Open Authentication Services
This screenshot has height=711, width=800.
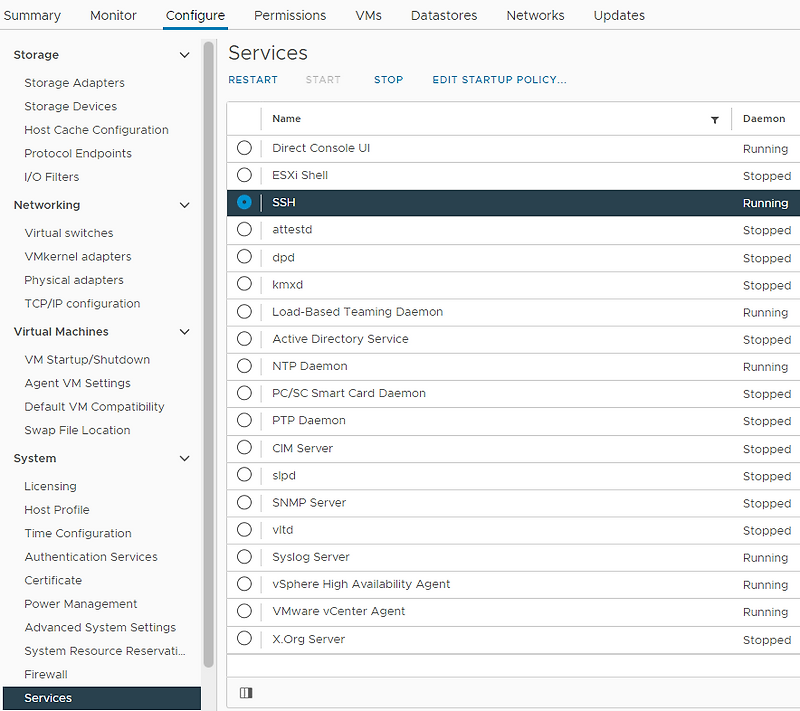(x=91, y=556)
